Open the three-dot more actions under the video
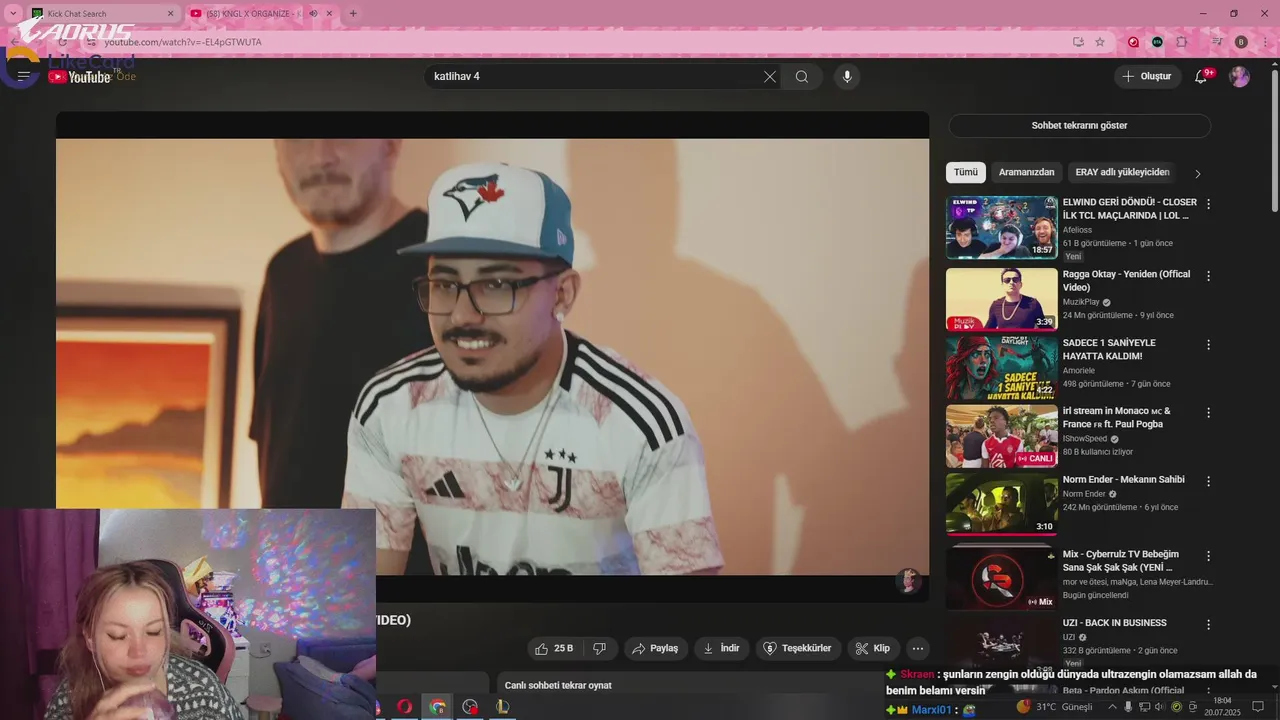Screen dimensions: 1280x720 [918, 648]
